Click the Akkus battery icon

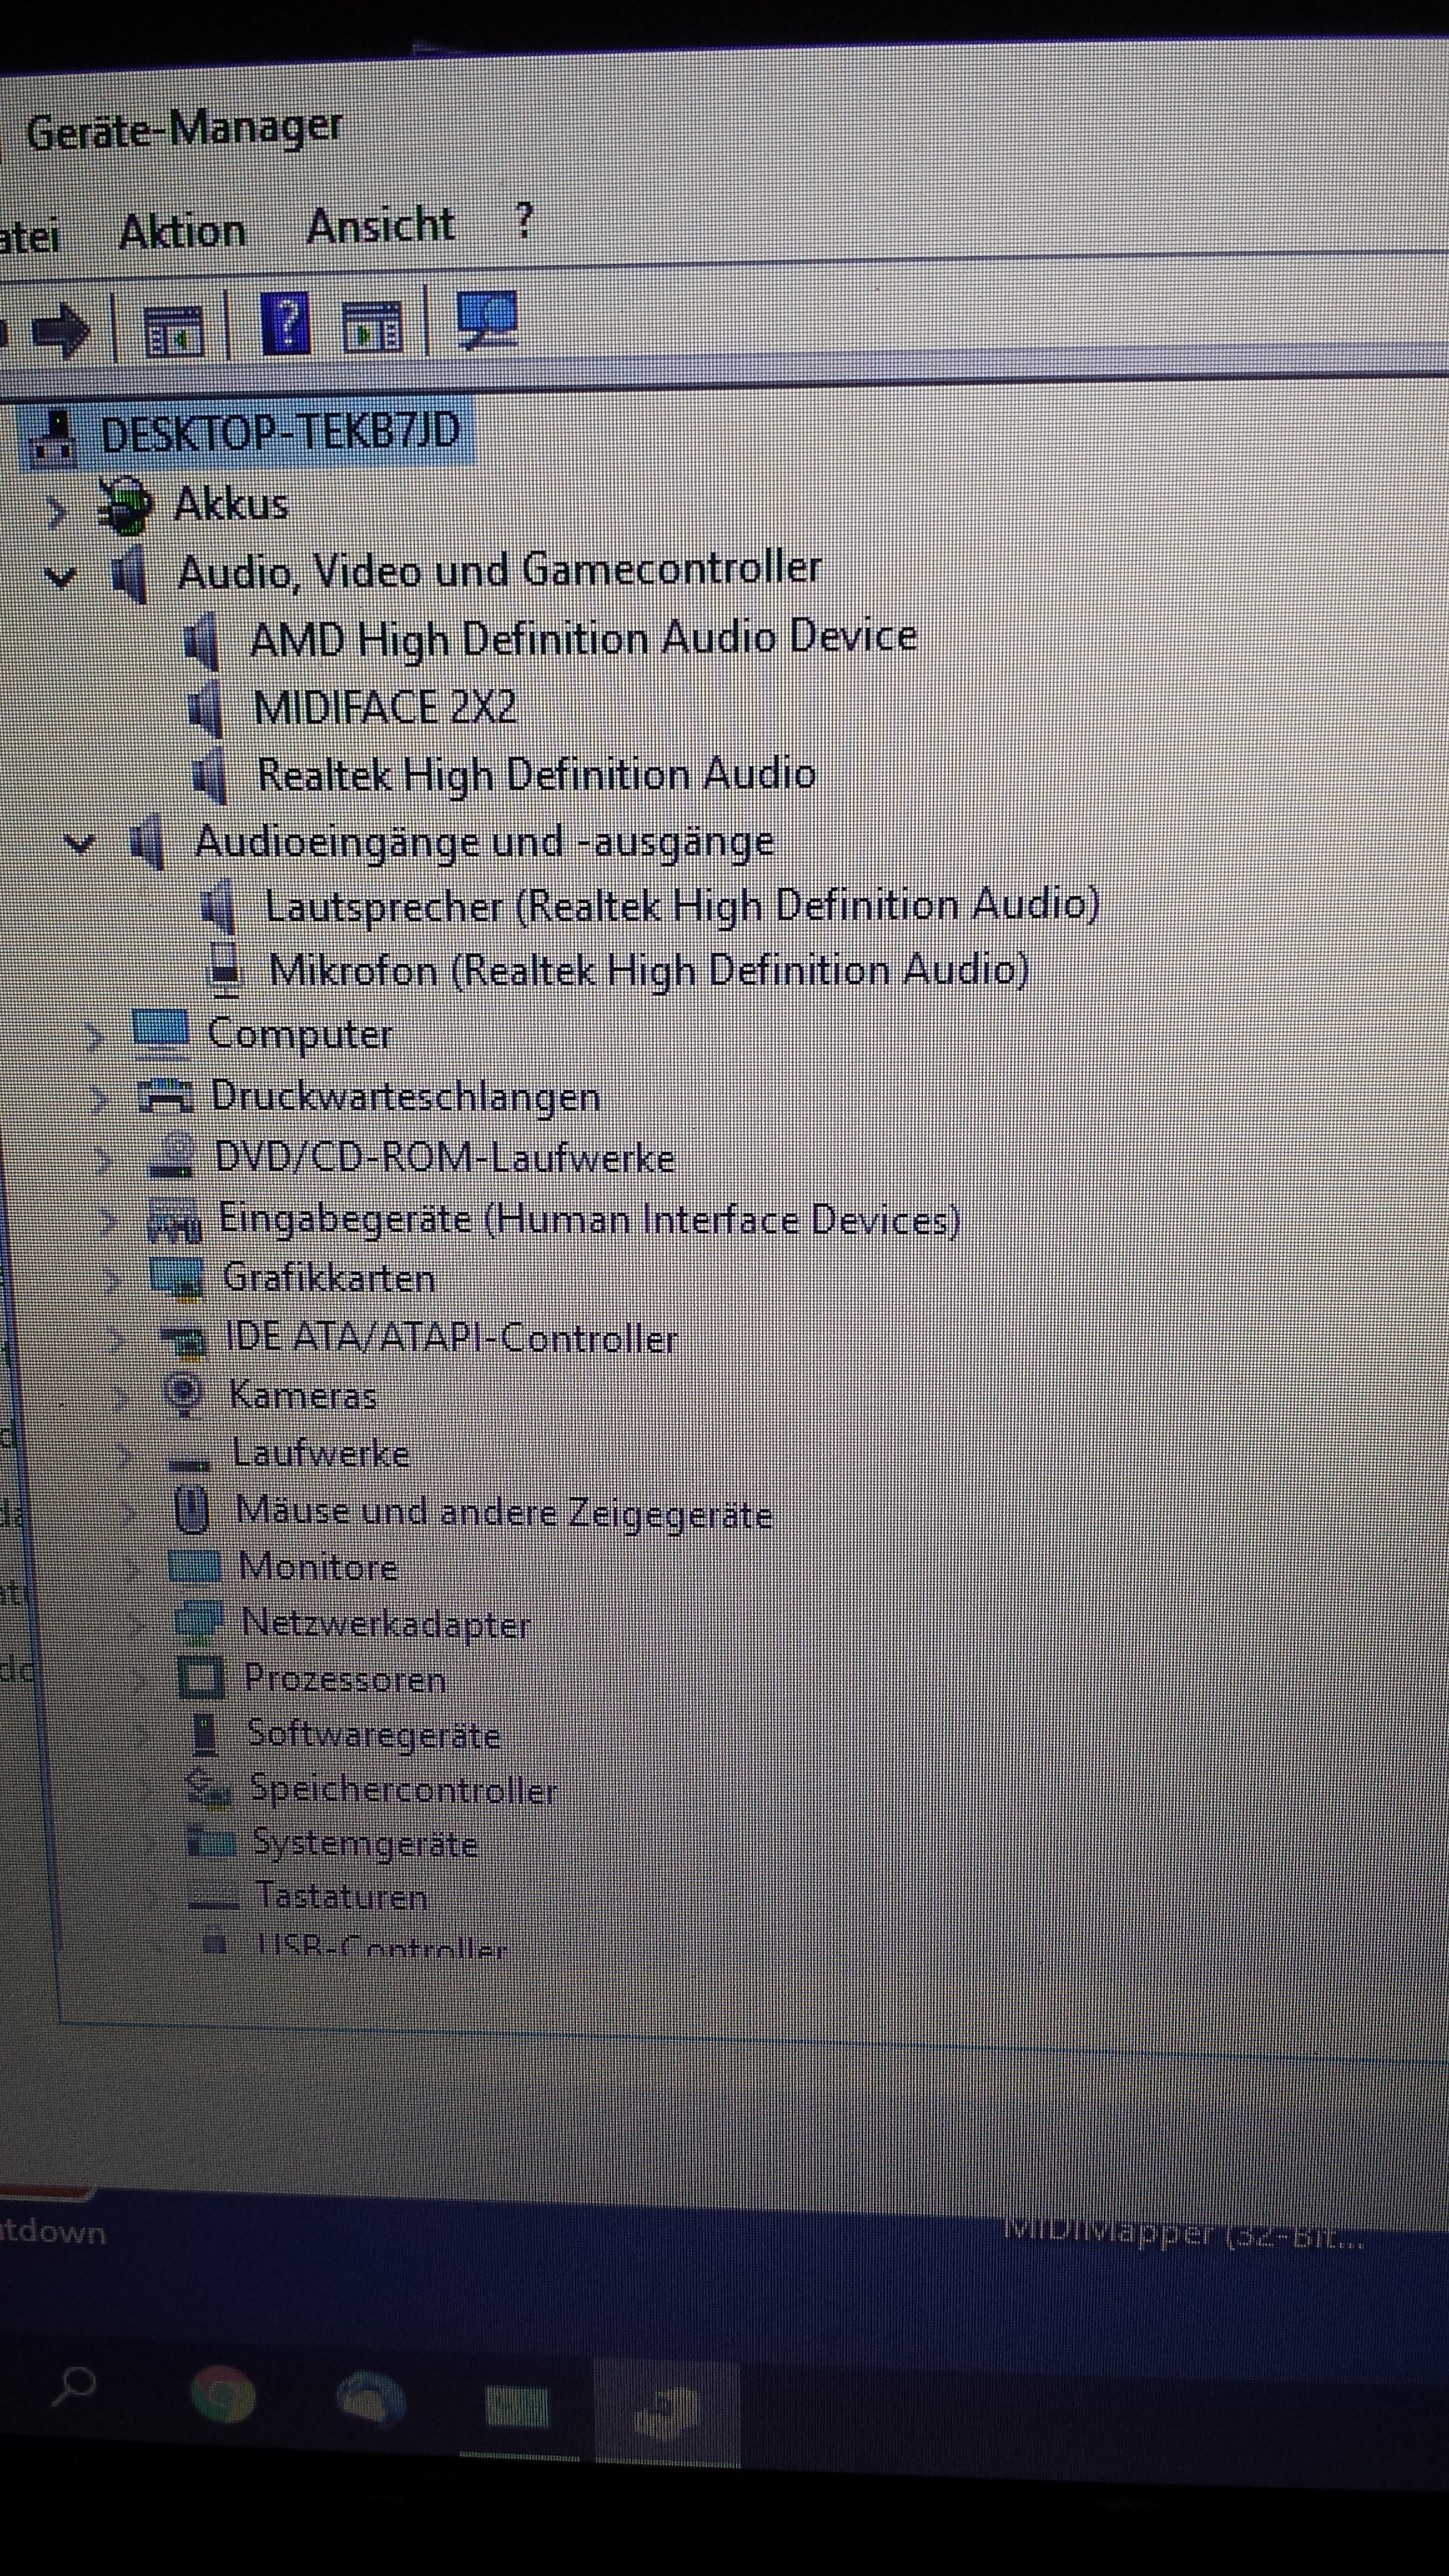[125, 505]
